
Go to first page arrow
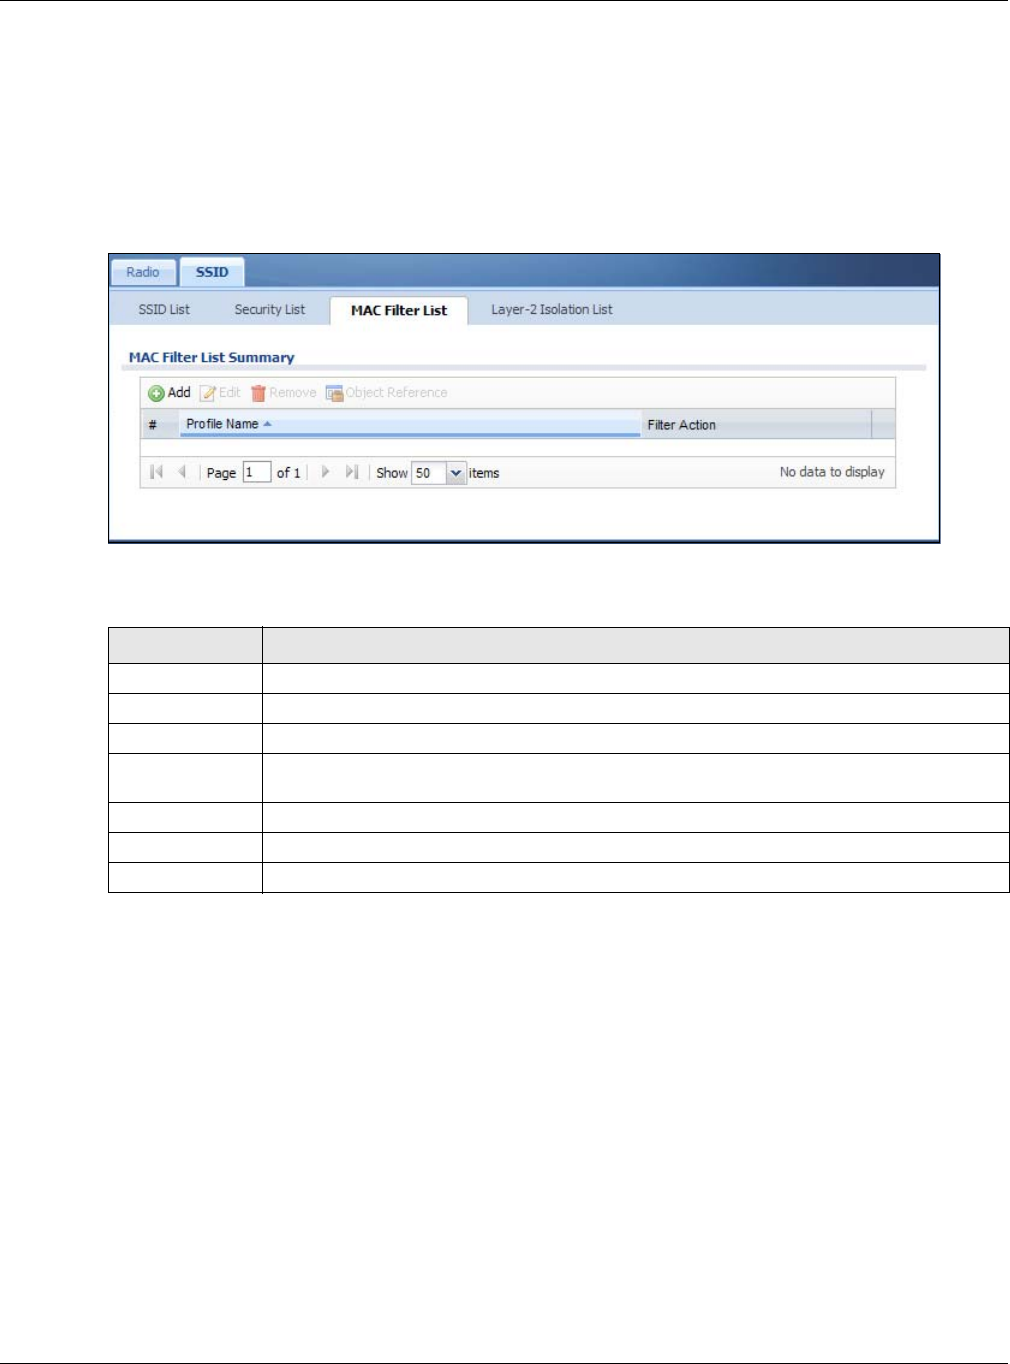point(157,472)
